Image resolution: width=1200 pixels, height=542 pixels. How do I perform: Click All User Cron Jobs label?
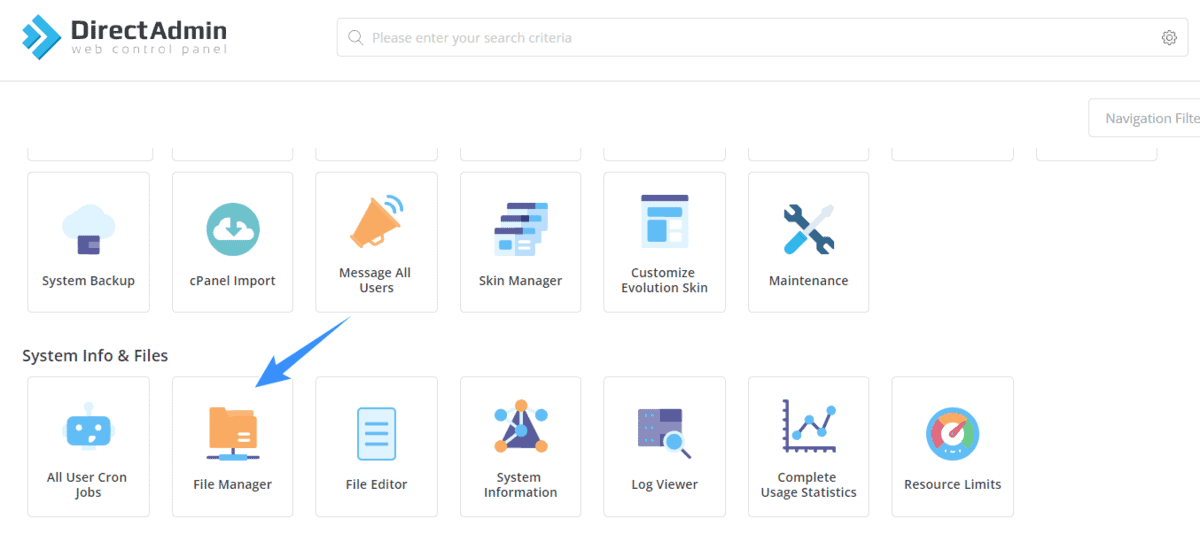[x=88, y=485]
